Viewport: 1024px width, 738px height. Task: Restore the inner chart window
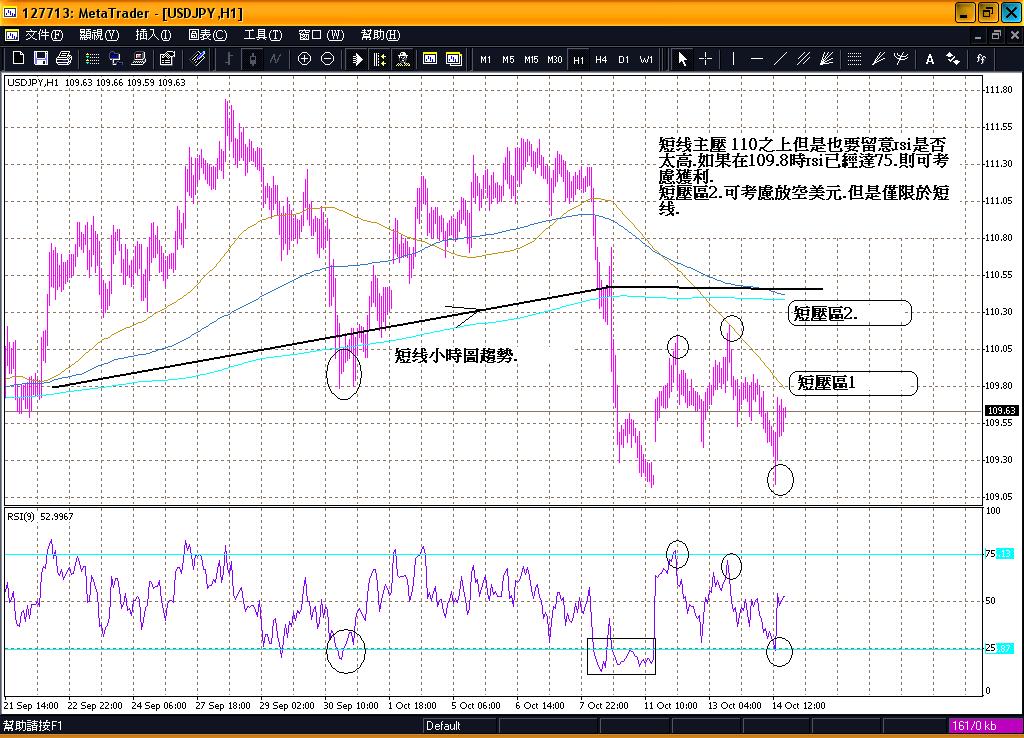click(x=996, y=35)
